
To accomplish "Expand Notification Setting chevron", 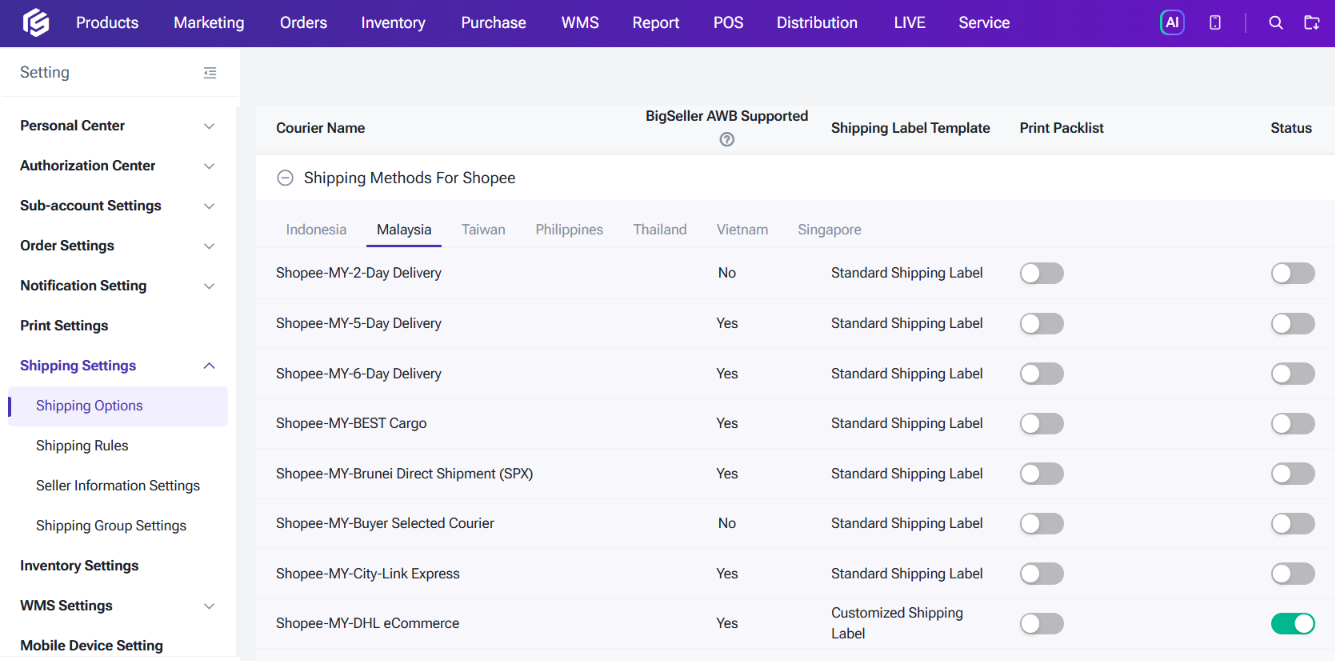I will pyautogui.click(x=209, y=286).
